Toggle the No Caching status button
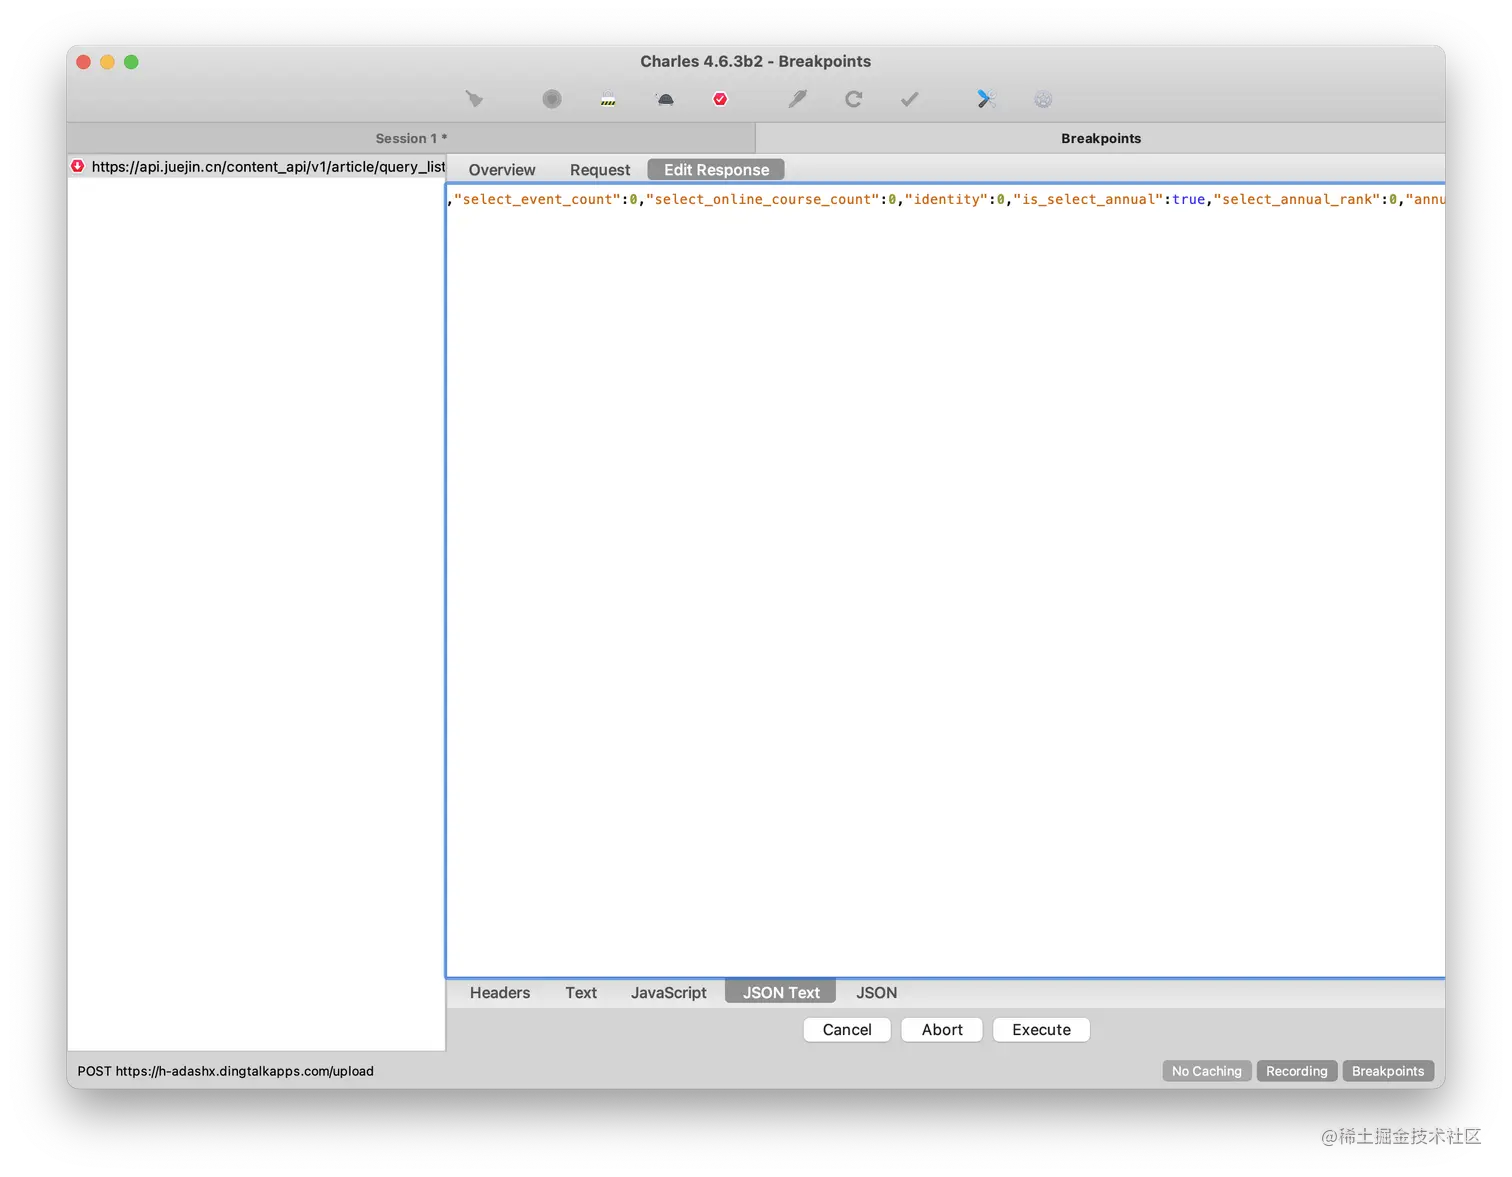The image size is (1512, 1177). (1207, 1071)
